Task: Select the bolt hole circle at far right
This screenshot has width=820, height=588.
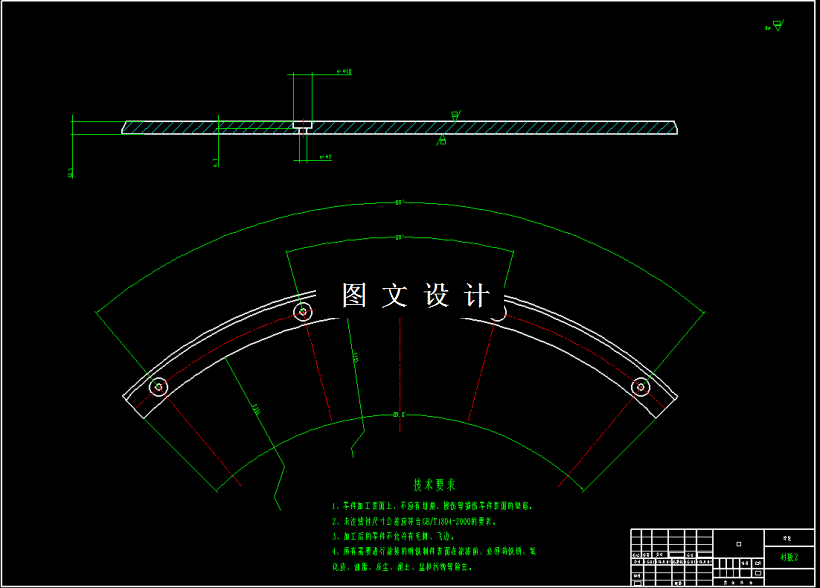Action: coord(641,387)
